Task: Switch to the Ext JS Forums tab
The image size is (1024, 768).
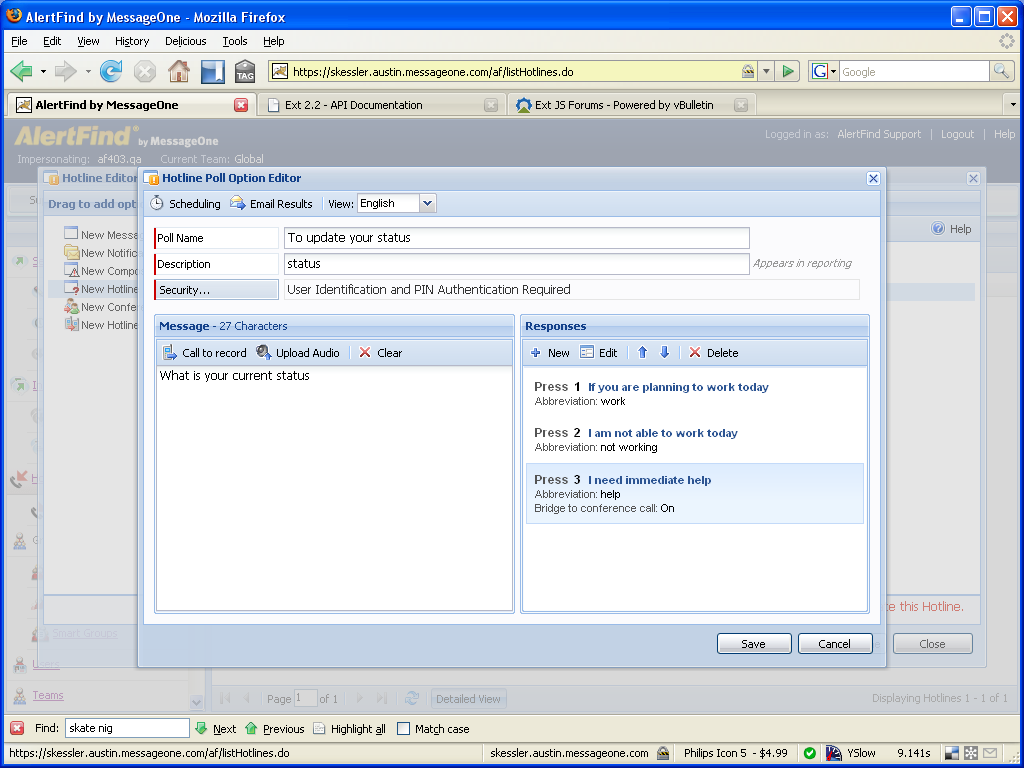Action: [632, 104]
